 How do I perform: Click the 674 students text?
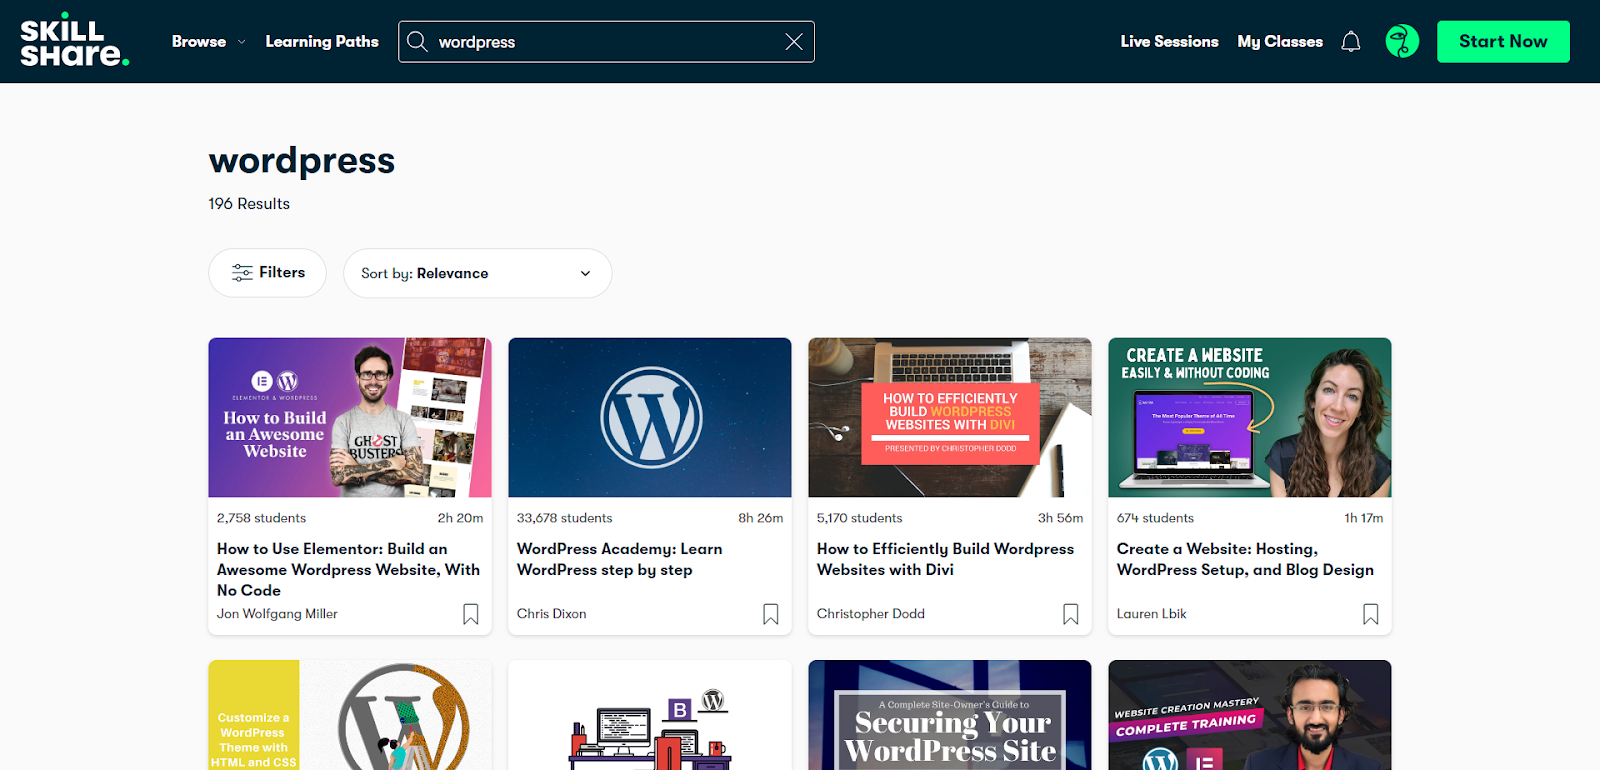click(1155, 518)
